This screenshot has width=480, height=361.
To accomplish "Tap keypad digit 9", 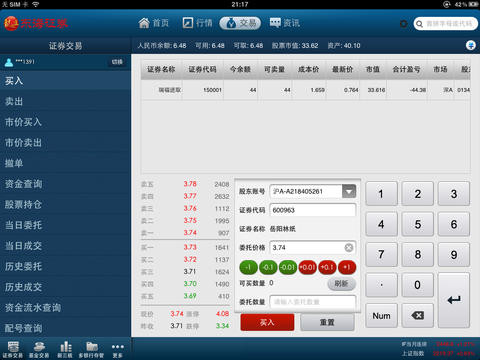I will pyautogui.click(x=454, y=255).
